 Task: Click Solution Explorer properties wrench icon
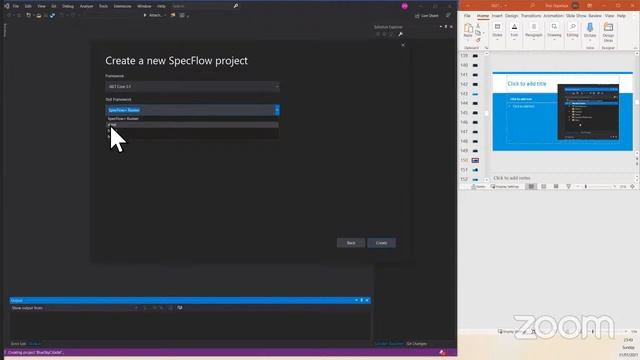click(400, 34)
